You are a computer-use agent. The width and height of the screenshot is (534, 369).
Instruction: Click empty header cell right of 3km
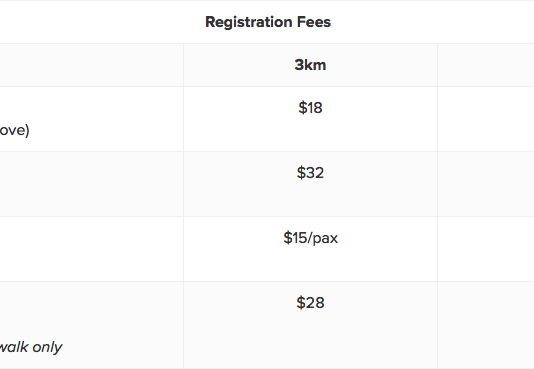[486, 65]
